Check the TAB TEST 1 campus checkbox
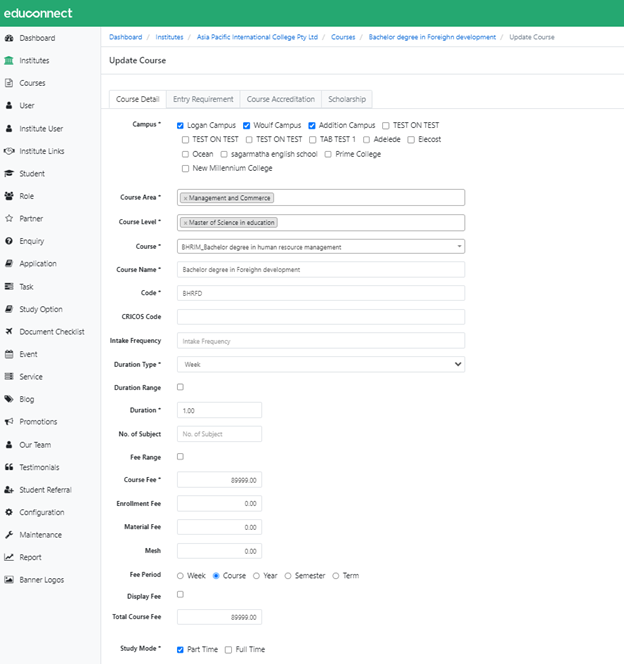 coord(313,140)
